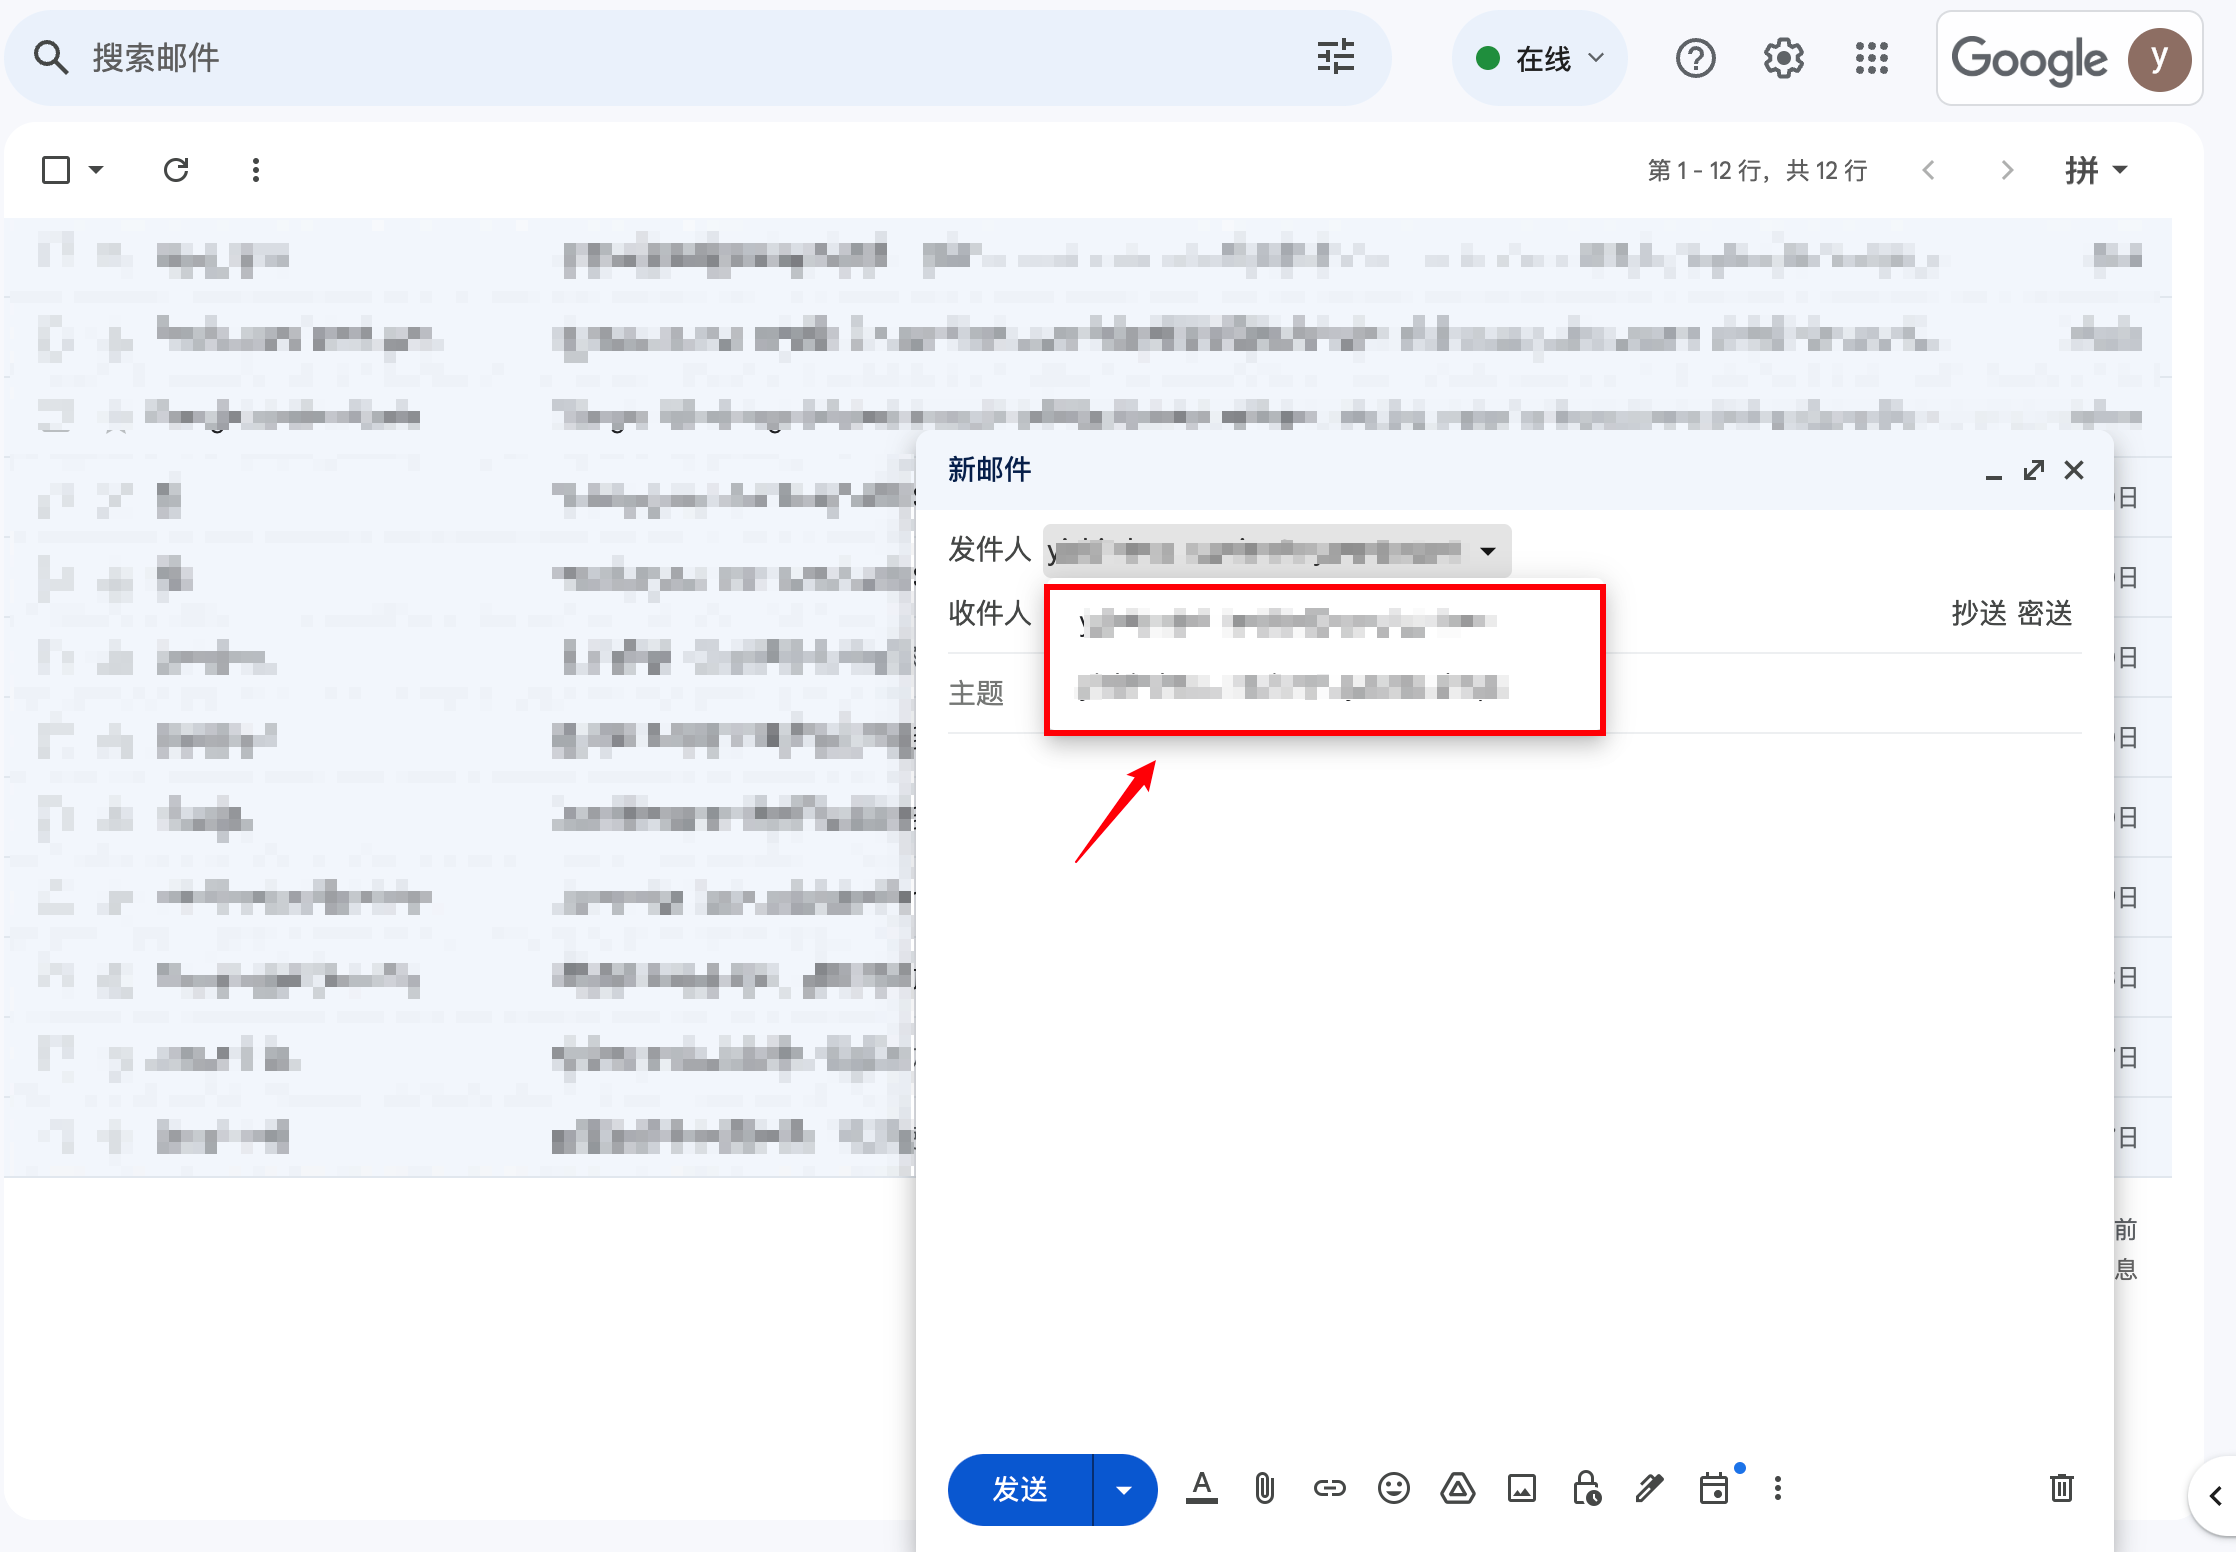Toggle confidential mode lock icon

pos(1586,1488)
